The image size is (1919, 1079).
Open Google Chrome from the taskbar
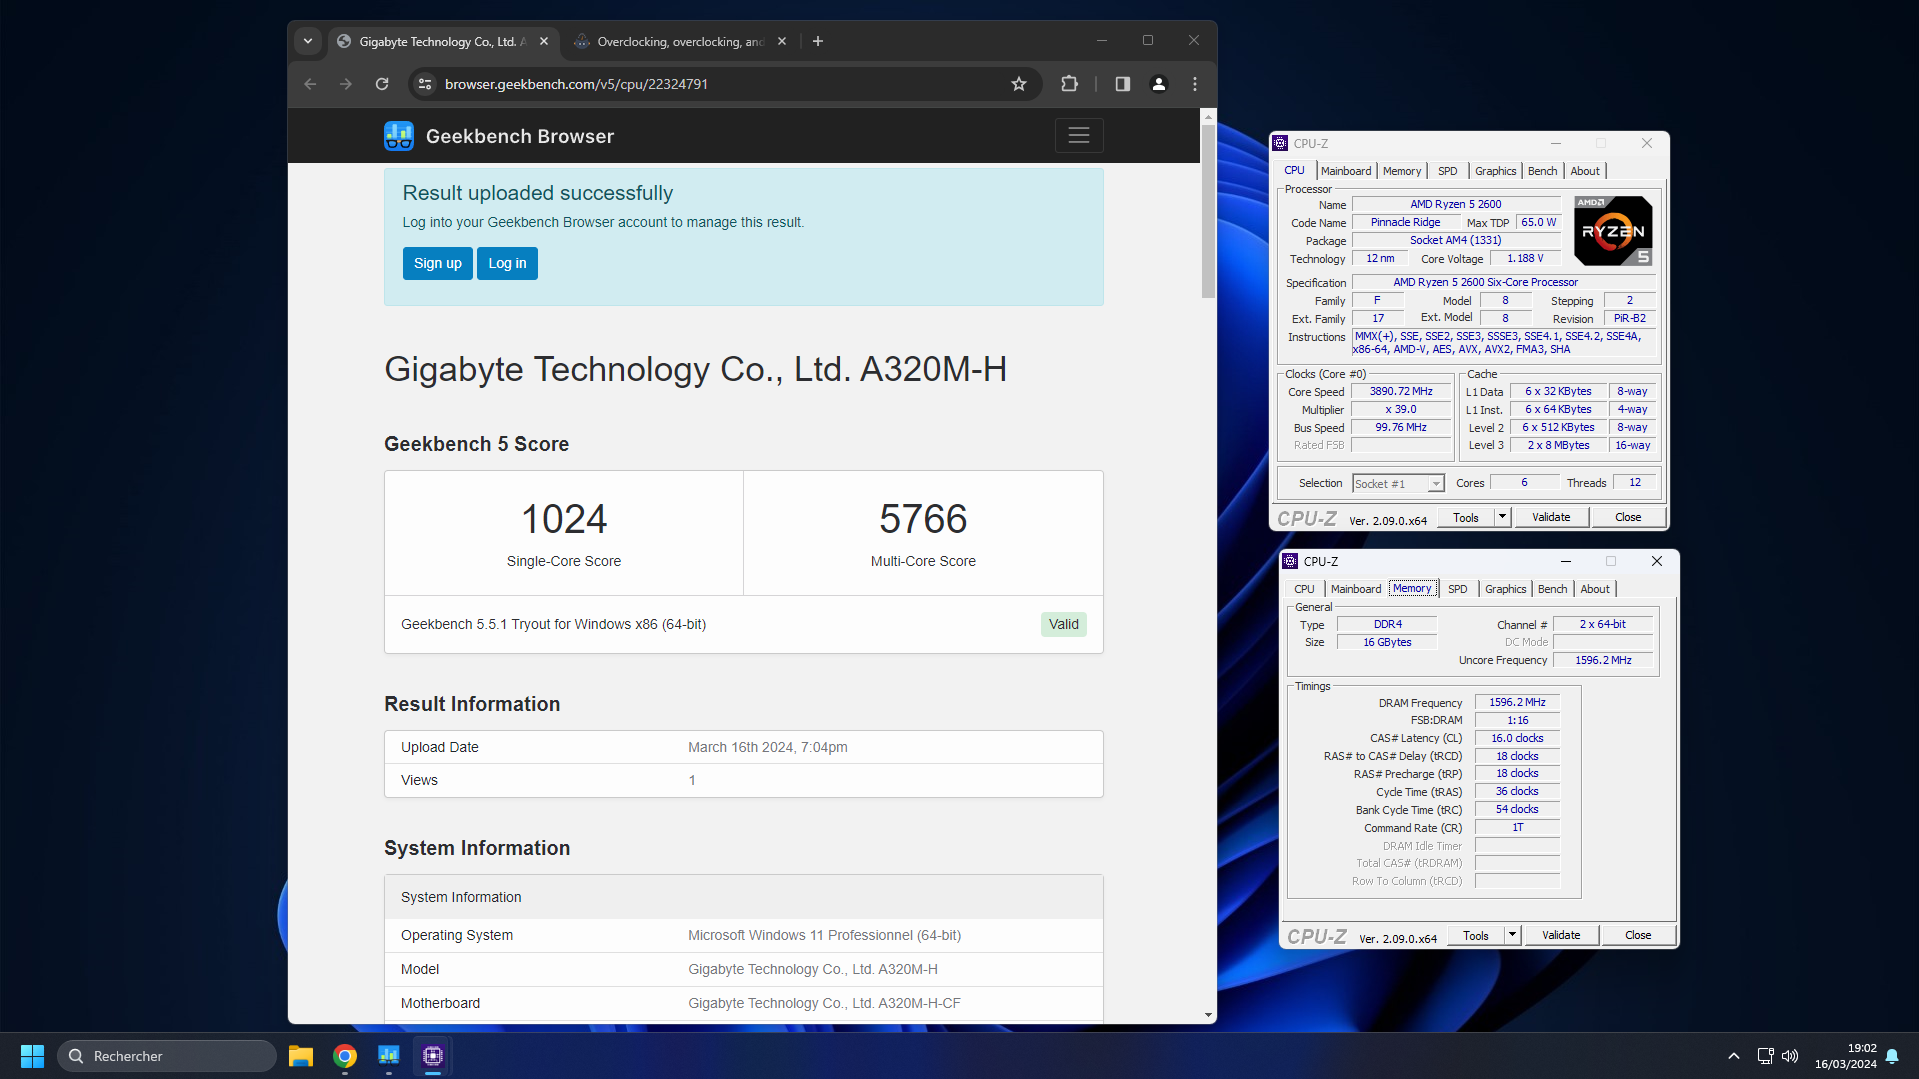coord(345,1056)
